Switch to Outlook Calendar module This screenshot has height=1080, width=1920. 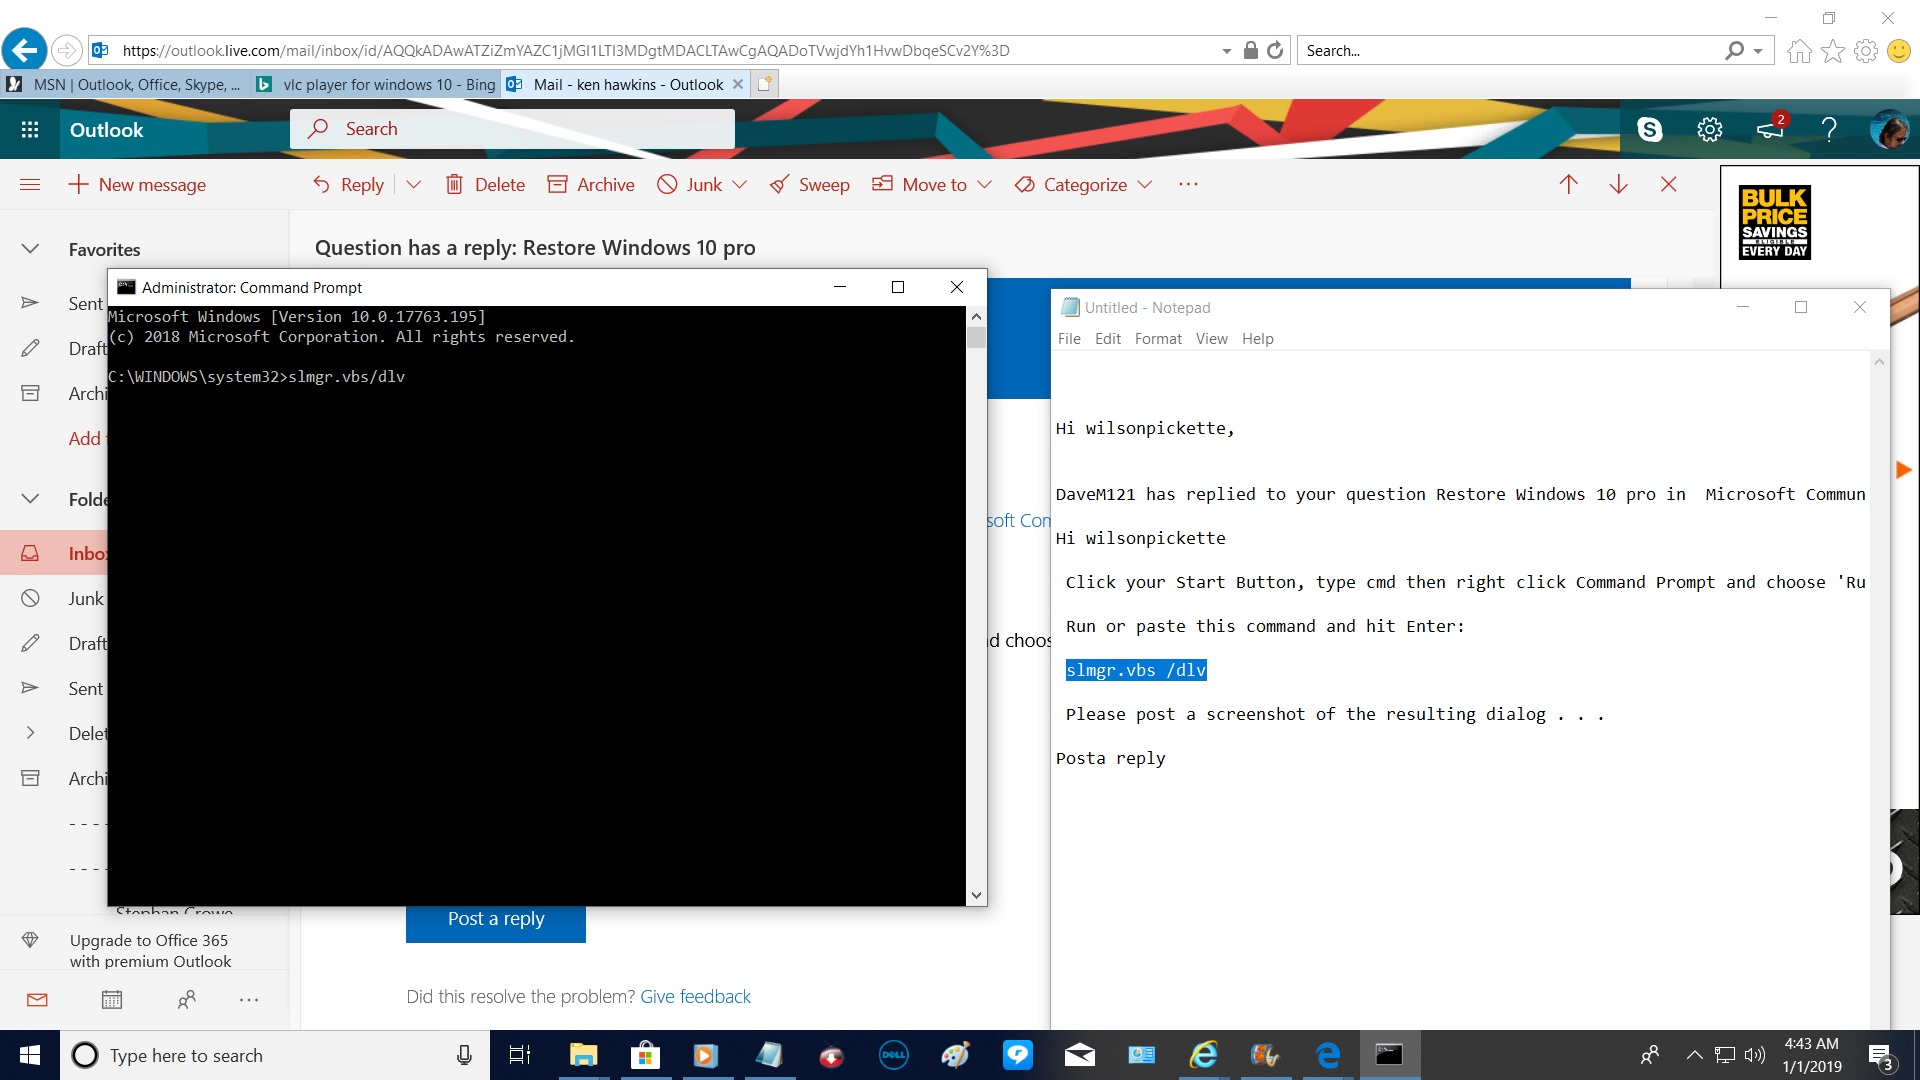tap(112, 999)
